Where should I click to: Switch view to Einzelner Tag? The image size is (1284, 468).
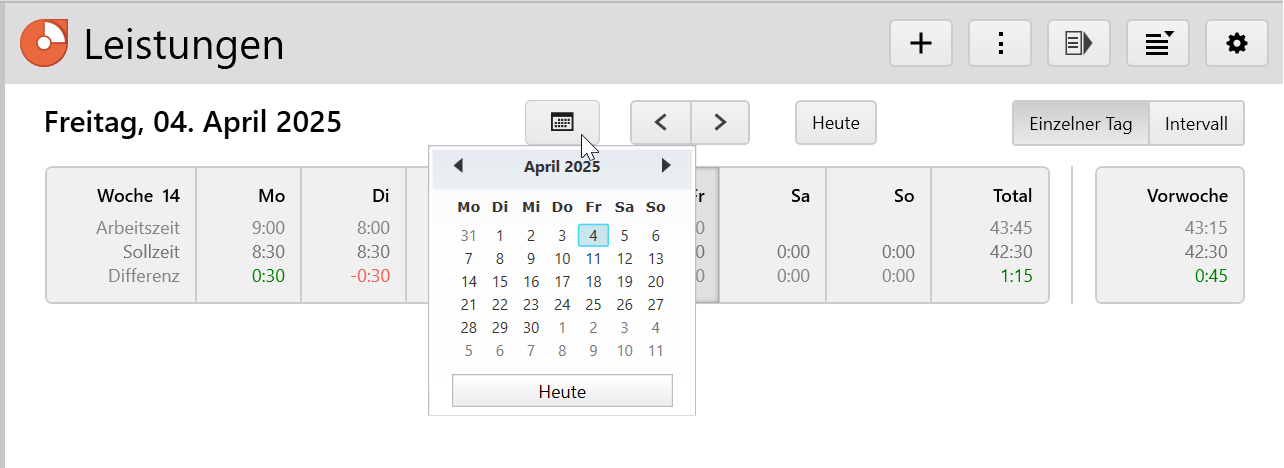[x=1081, y=124]
